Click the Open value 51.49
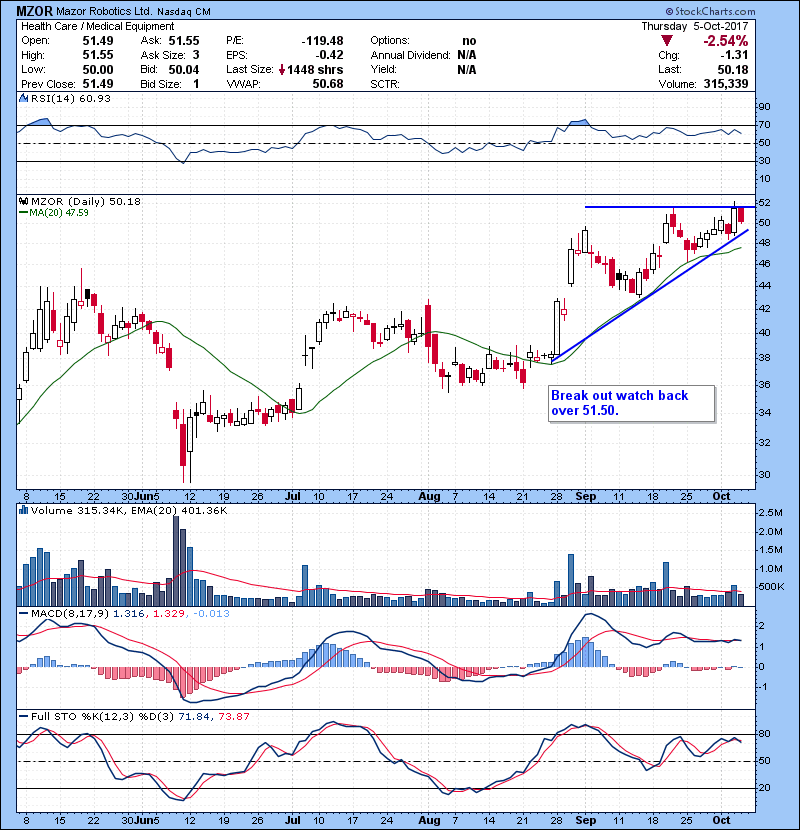Image resolution: width=800 pixels, height=830 pixels. (x=98, y=41)
